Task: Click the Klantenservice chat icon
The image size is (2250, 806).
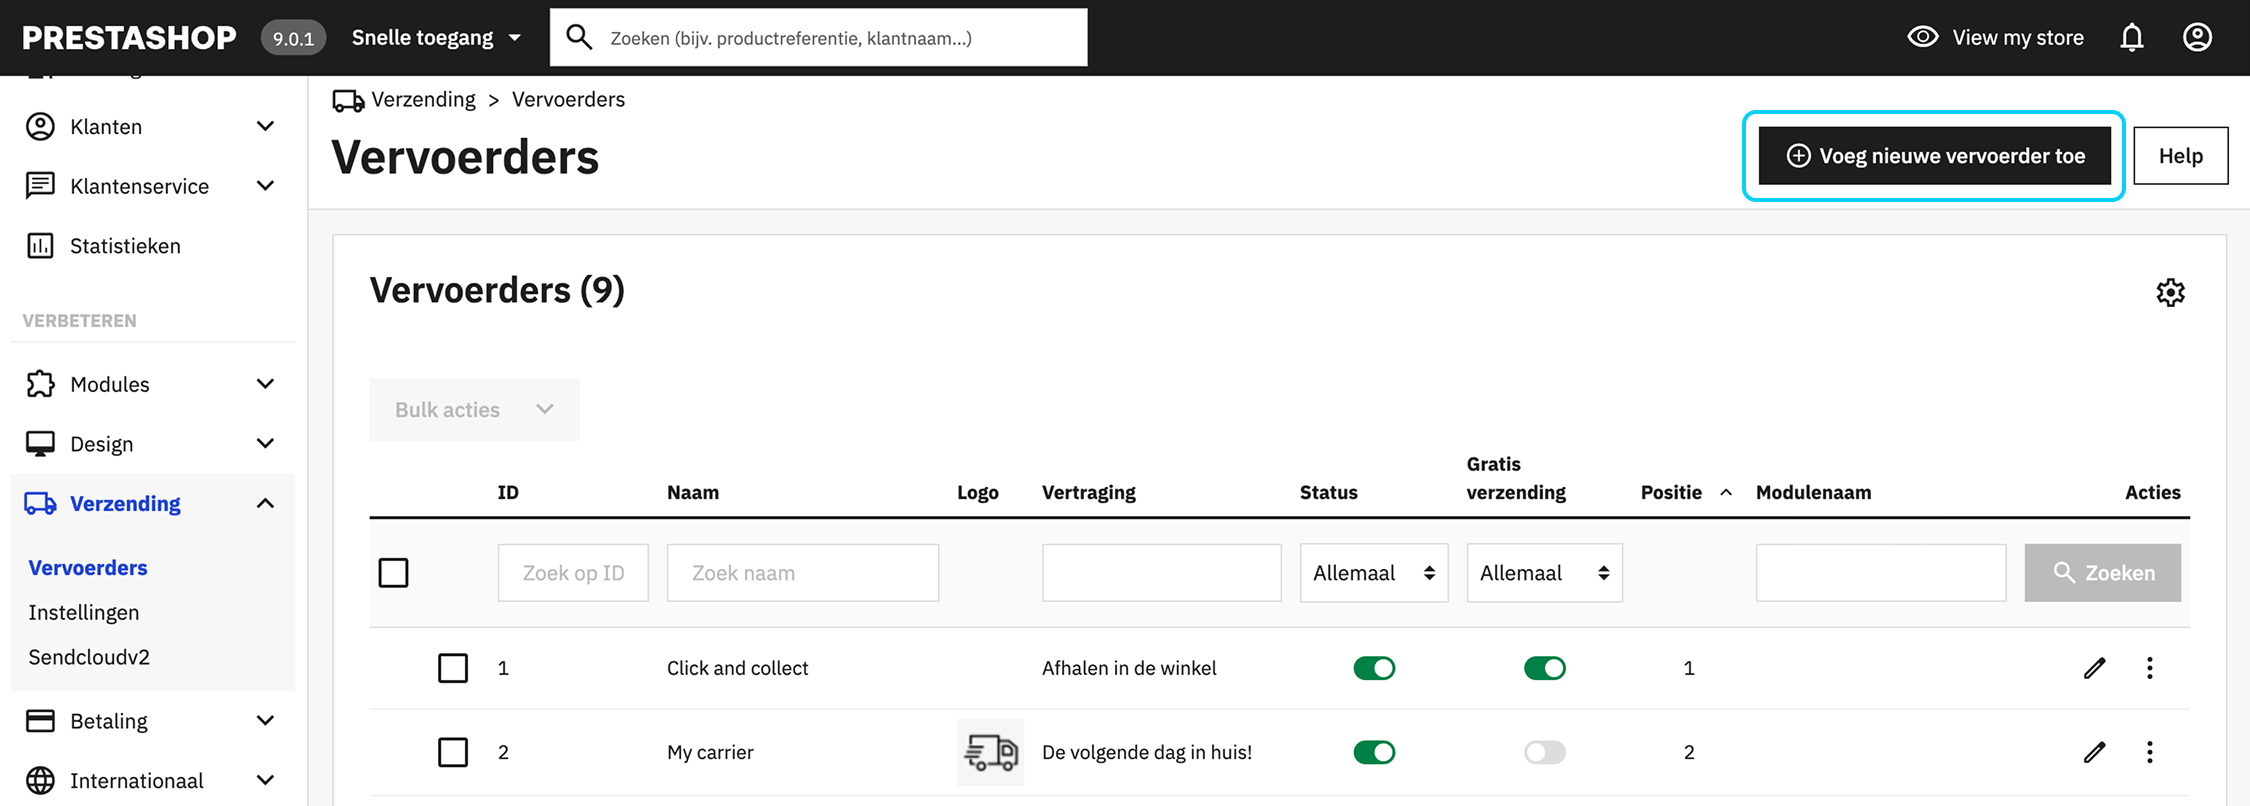Action: click(40, 186)
